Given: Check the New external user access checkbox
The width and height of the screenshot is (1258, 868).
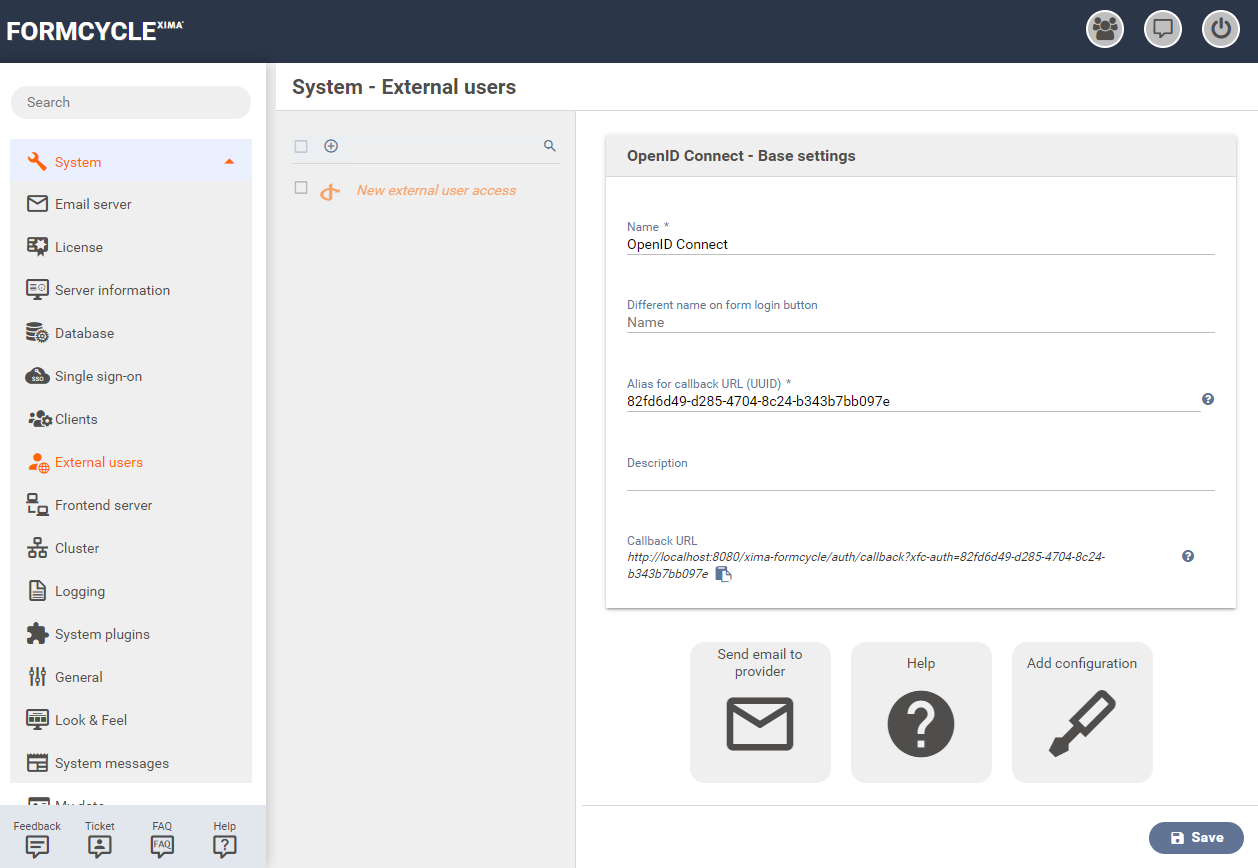Looking at the screenshot, I should (301, 188).
